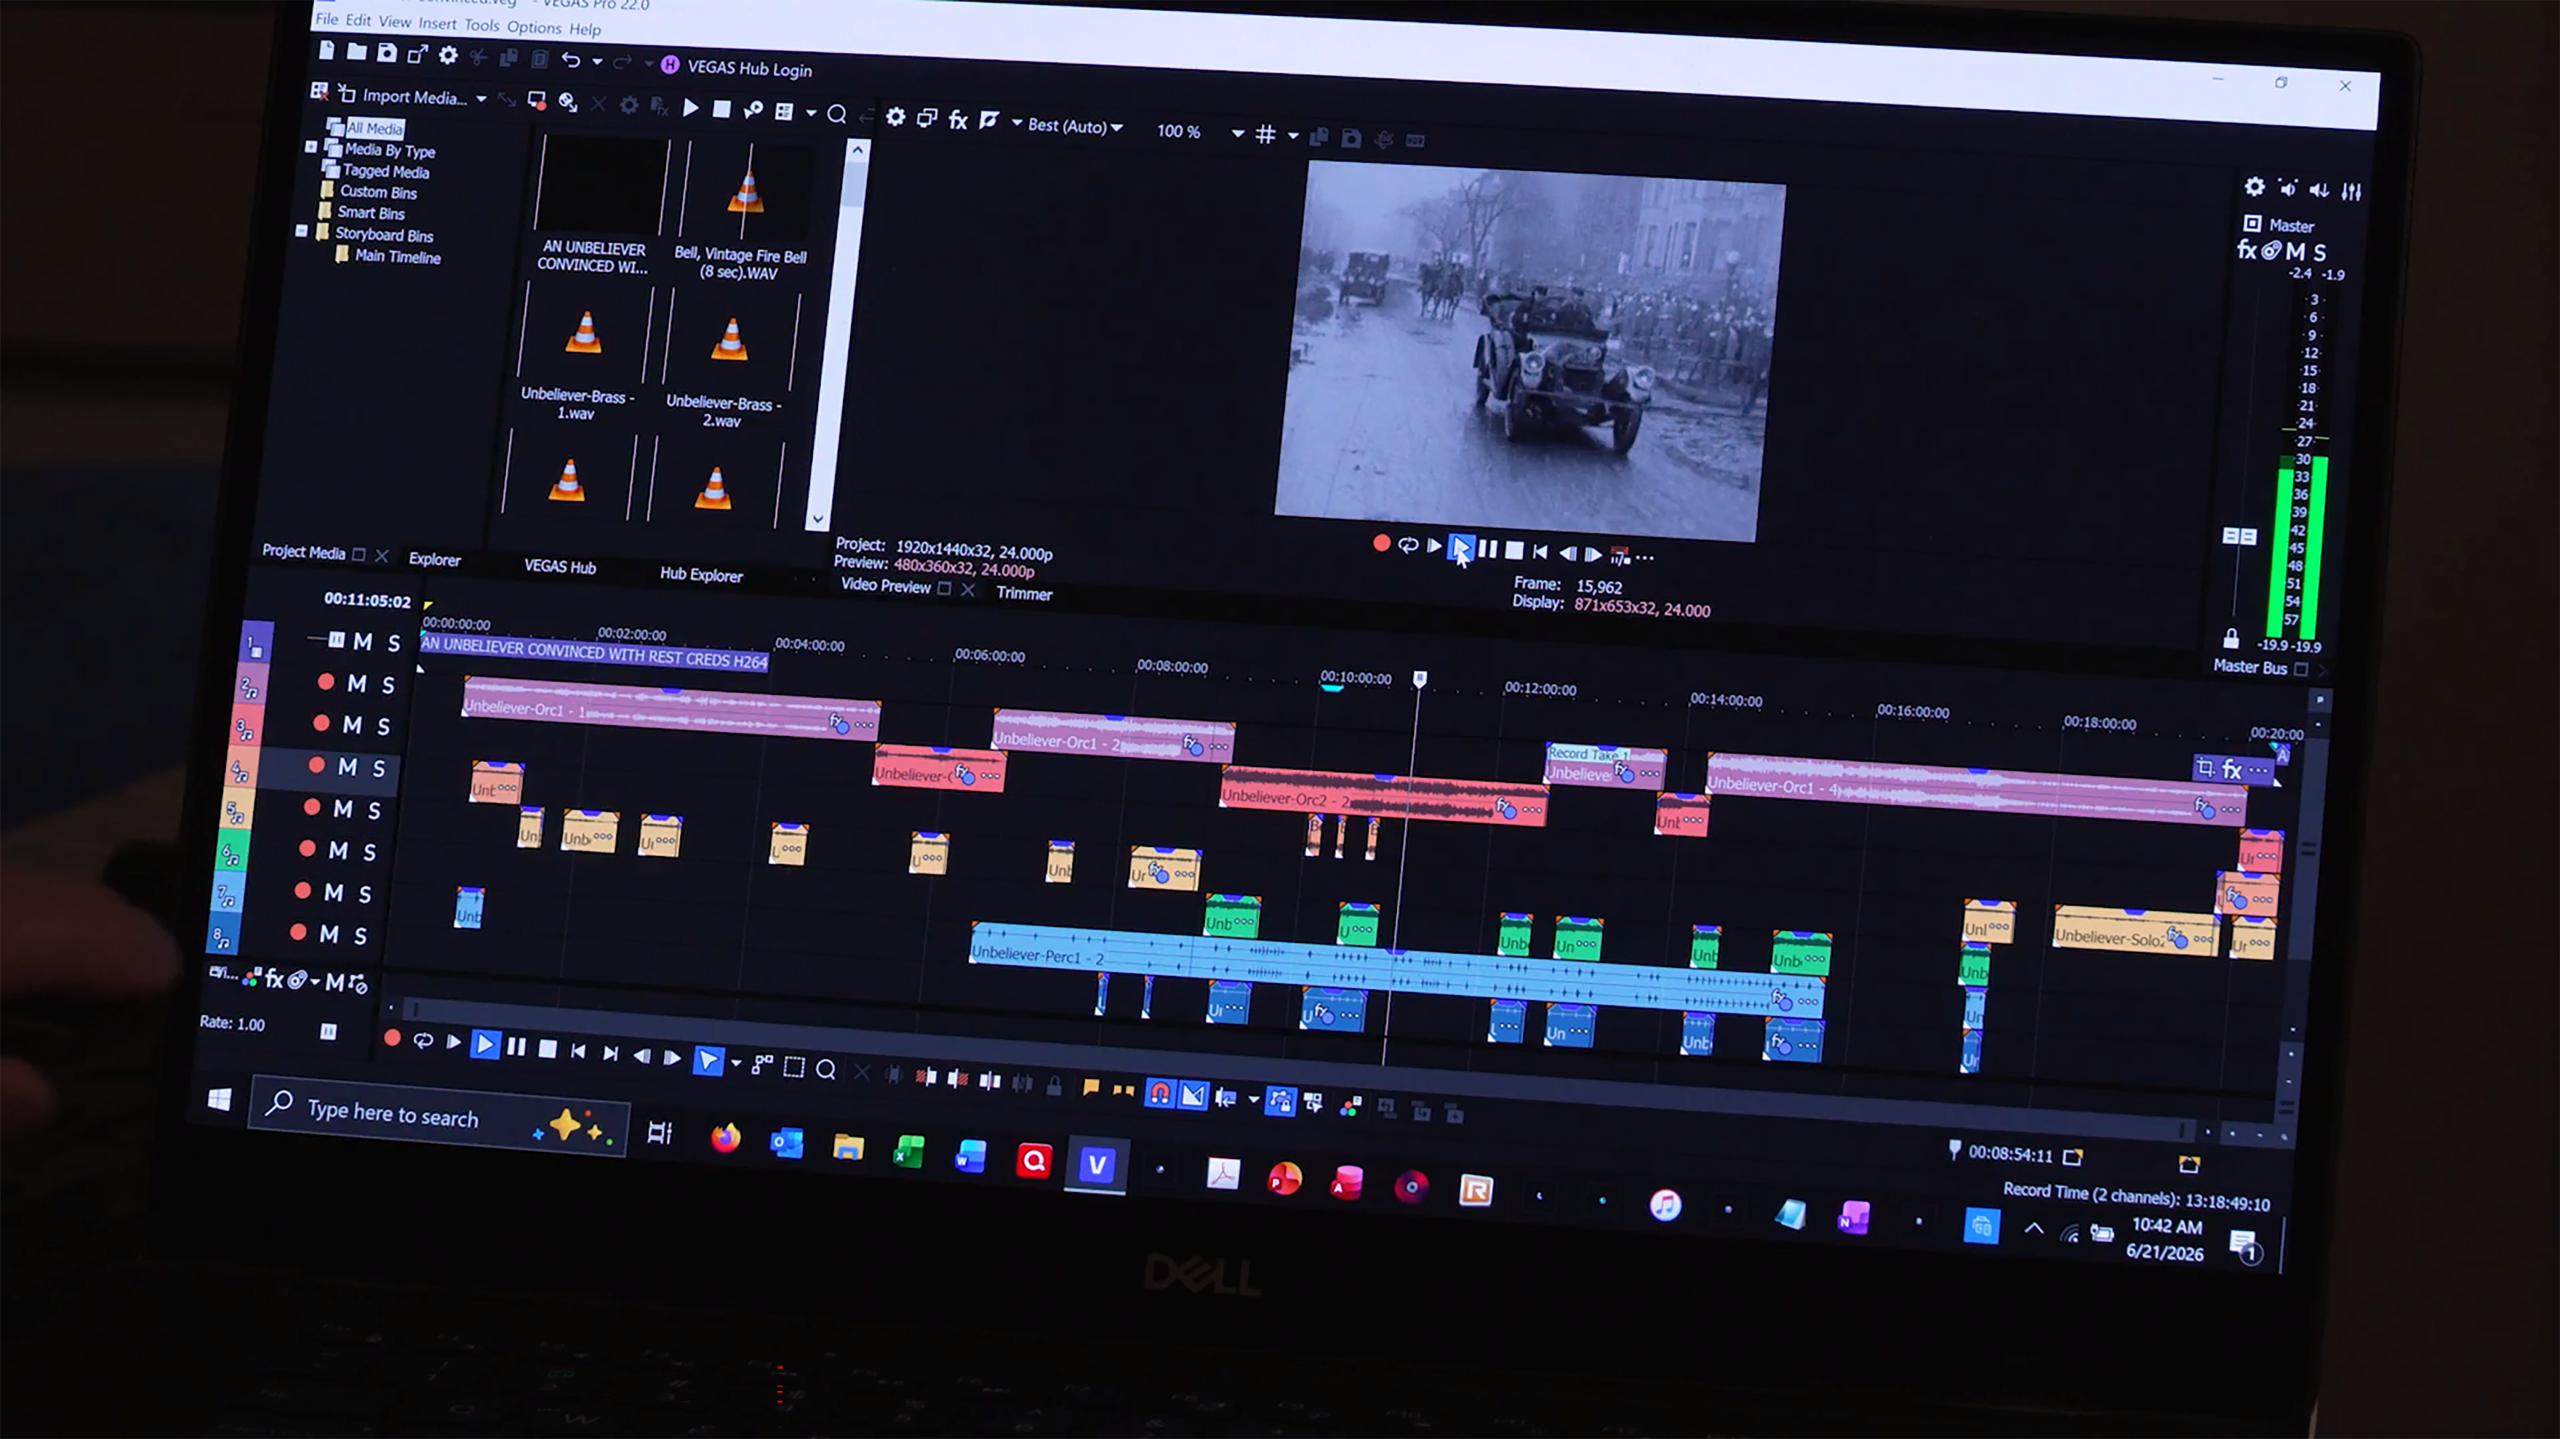Click the Downmix Output icon on Master bus
2560x1439 pixels.
2288,188
